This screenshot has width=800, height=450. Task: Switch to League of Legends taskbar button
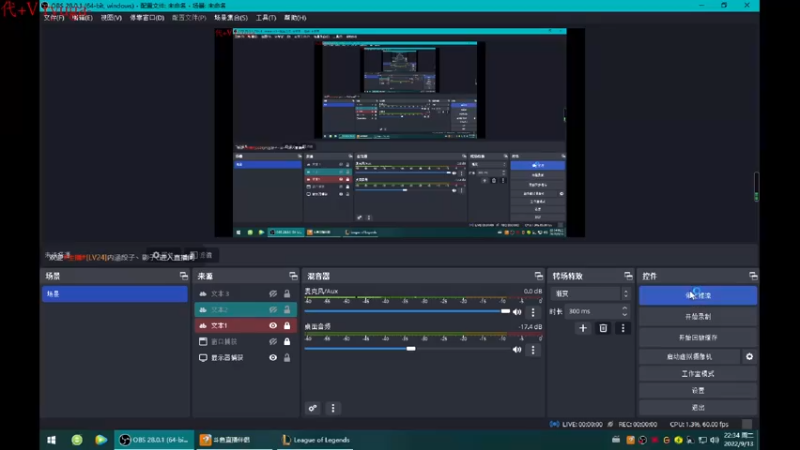316,440
